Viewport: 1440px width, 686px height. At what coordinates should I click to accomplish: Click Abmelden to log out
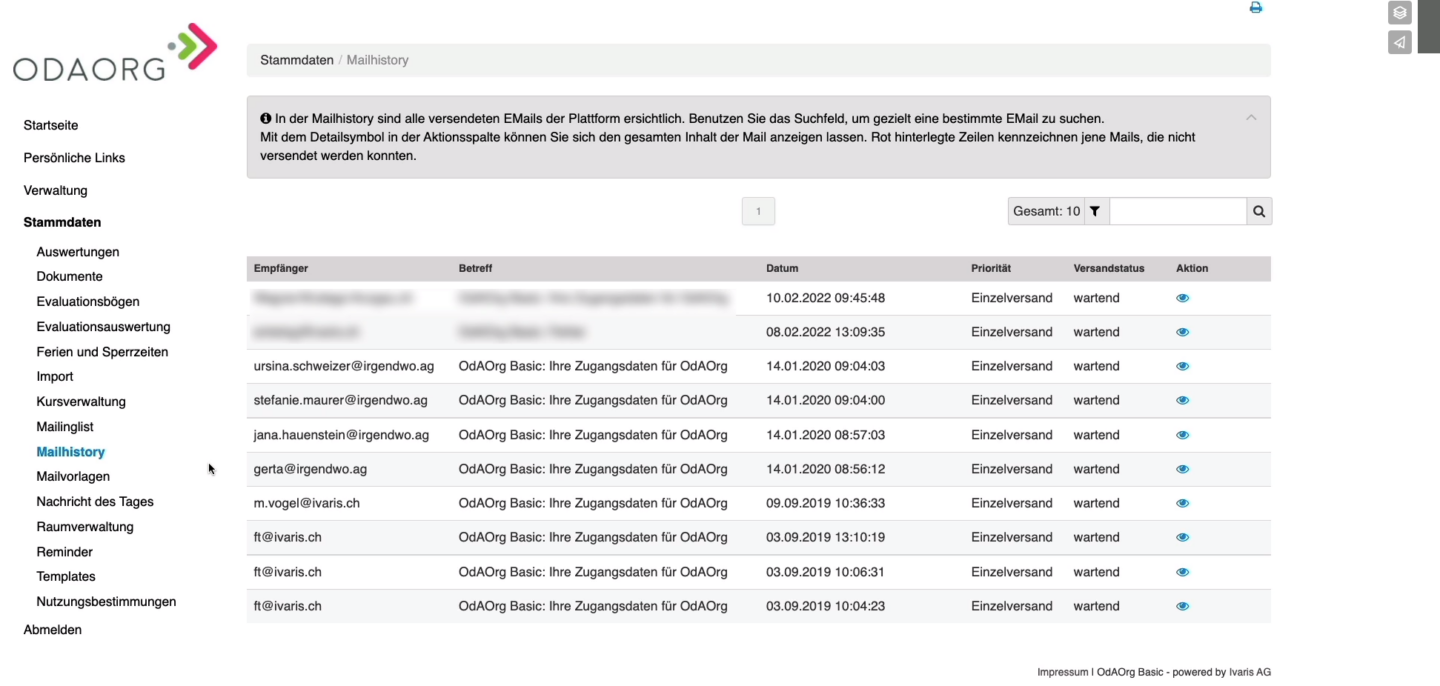click(52, 629)
